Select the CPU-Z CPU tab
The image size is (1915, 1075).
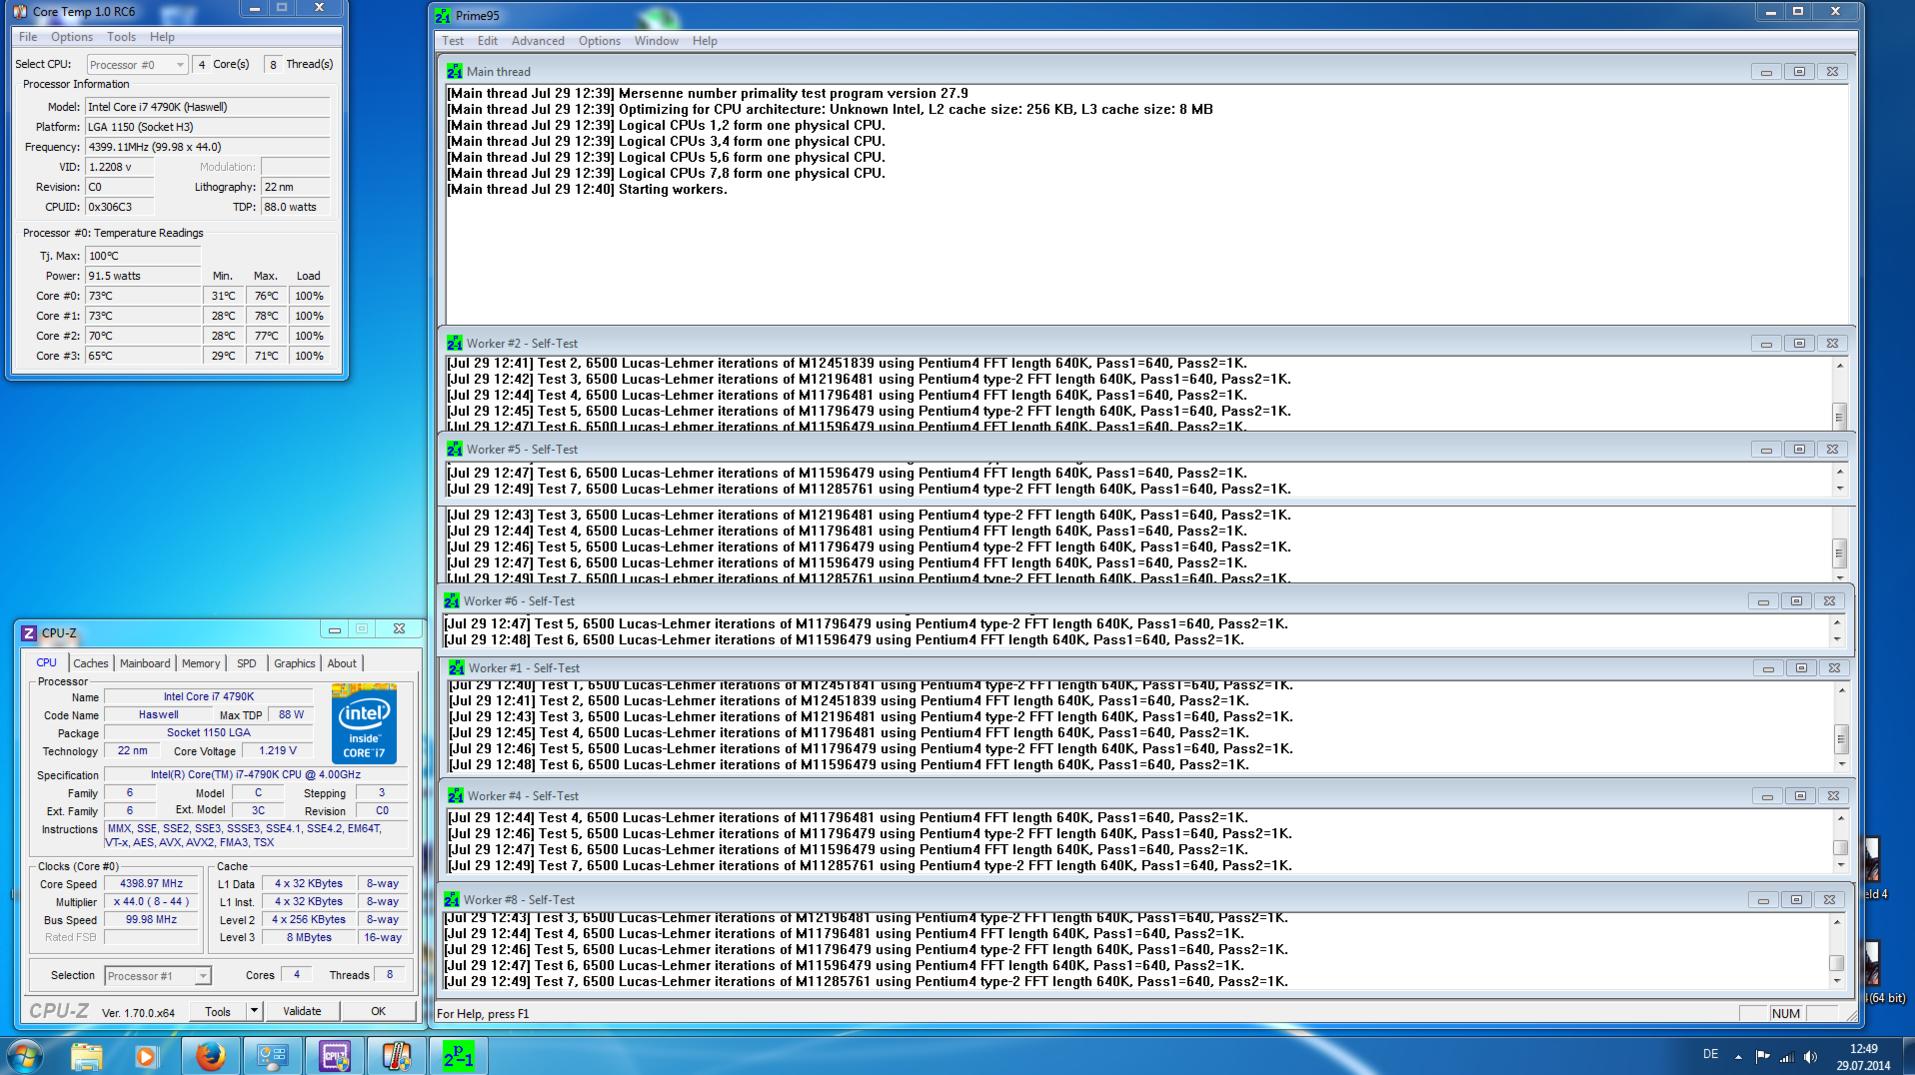click(x=46, y=662)
